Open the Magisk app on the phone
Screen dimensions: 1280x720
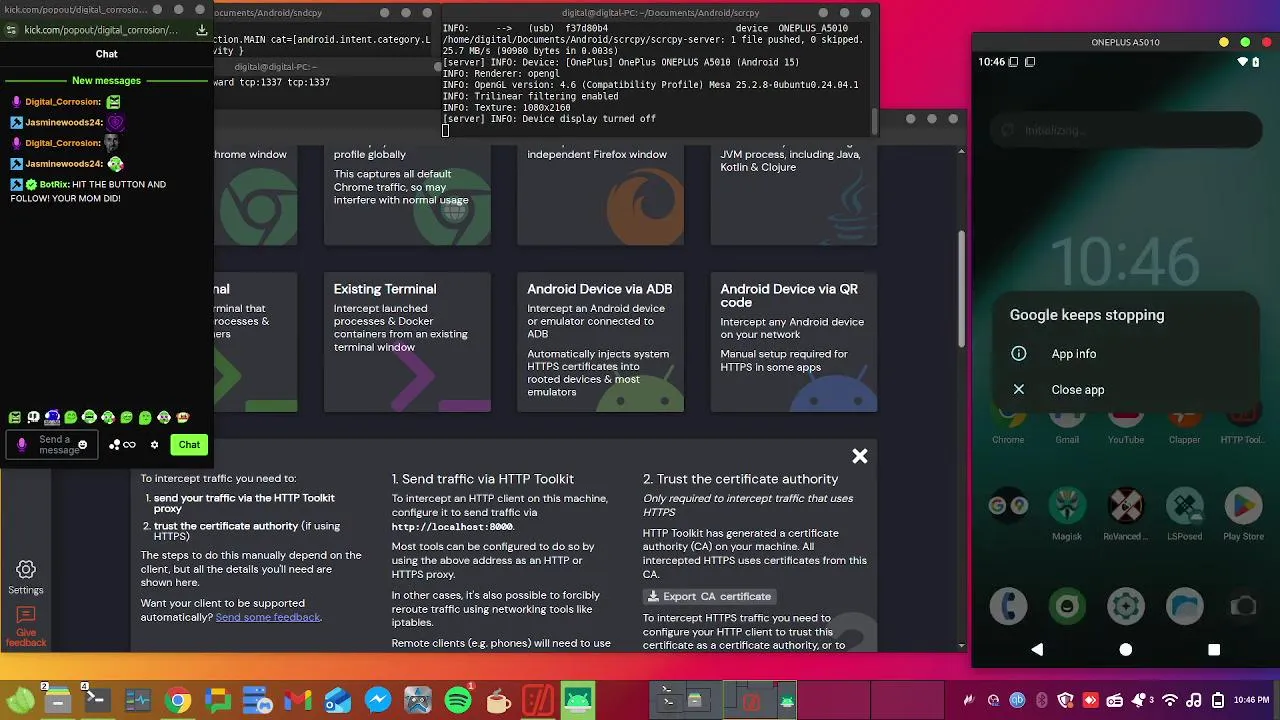(x=1067, y=513)
